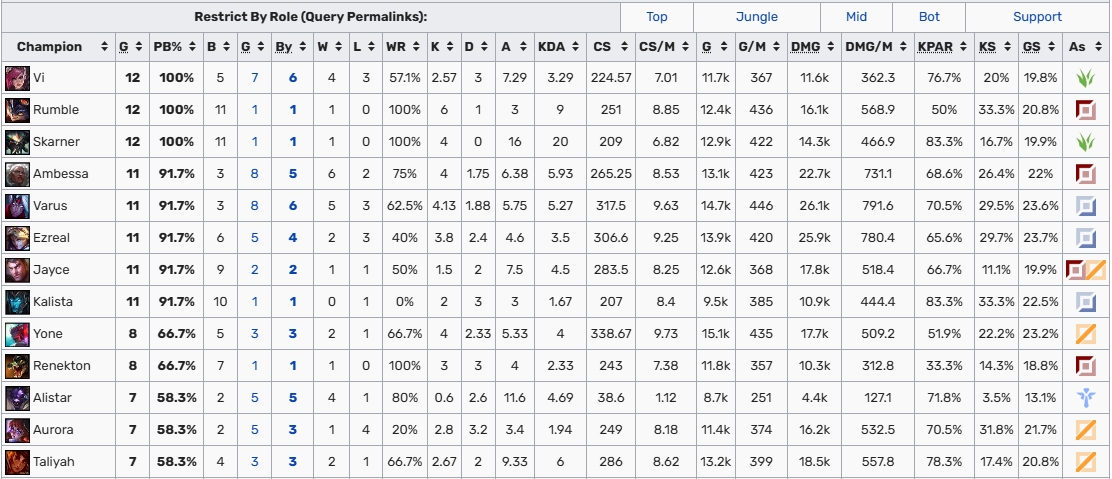The height and width of the screenshot is (479, 1112).
Task: Sort table by the KDA column
Action: click(560, 47)
